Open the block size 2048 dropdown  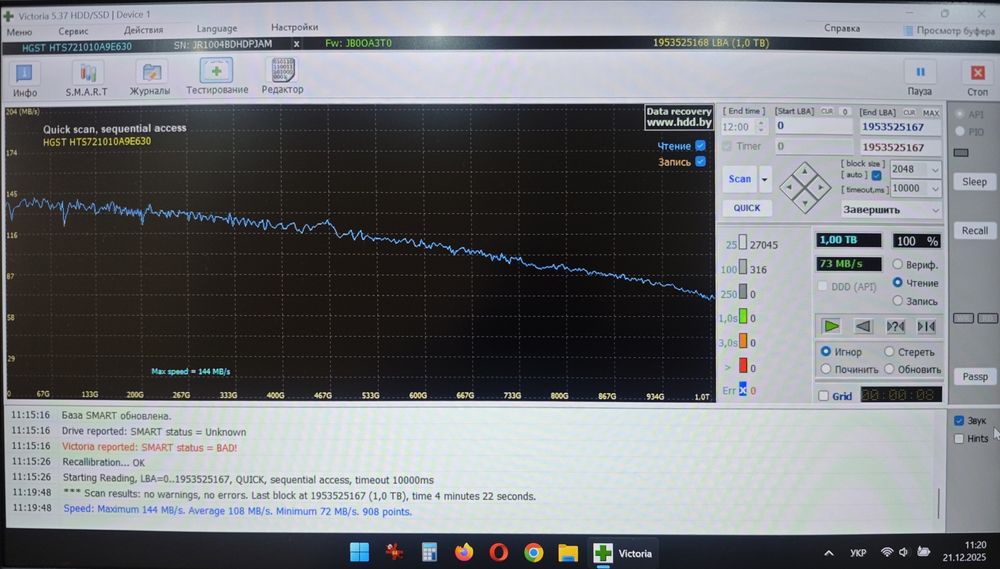point(935,169)
